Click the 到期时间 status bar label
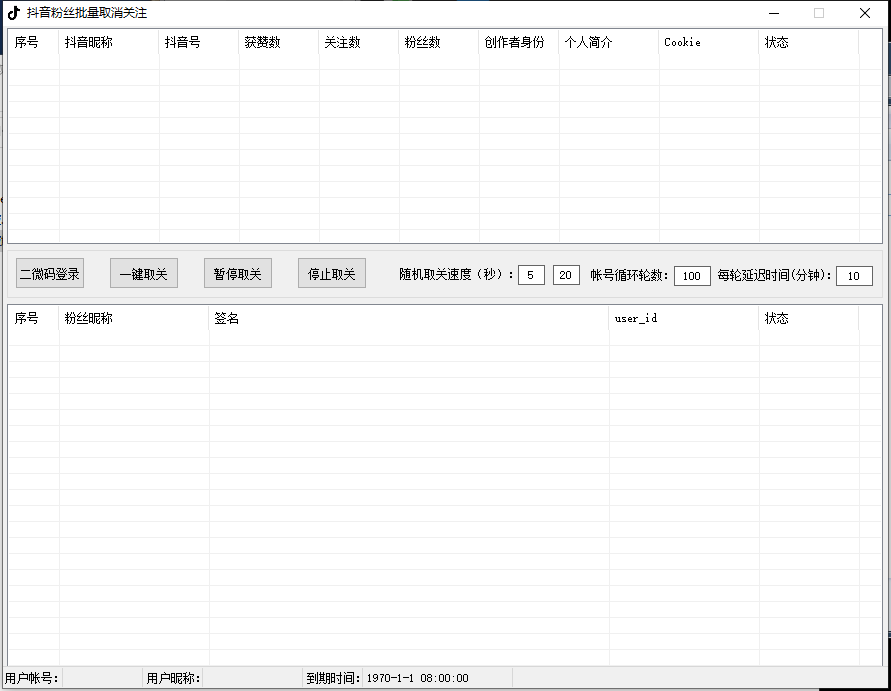This screenshot has height=691, width=891. (334, 678)
